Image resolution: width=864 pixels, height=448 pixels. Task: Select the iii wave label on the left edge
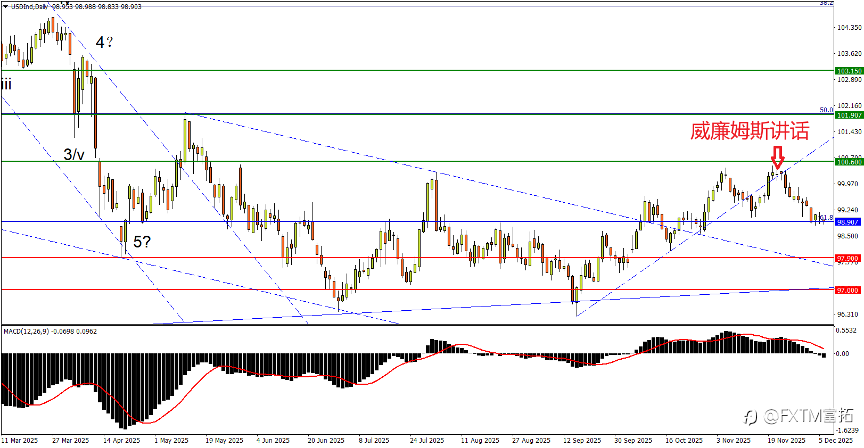(x=6, y=84)
